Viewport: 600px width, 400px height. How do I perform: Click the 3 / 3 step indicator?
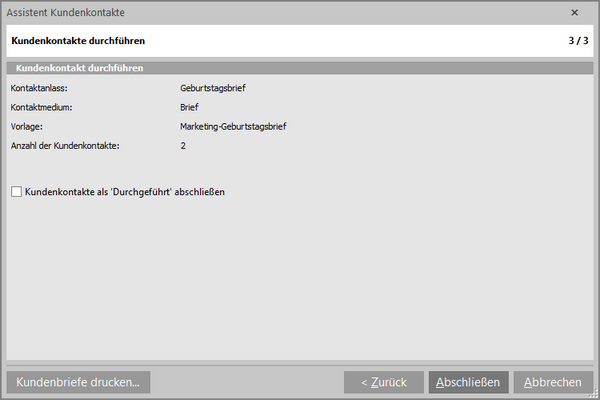click(x=577, y=42)
